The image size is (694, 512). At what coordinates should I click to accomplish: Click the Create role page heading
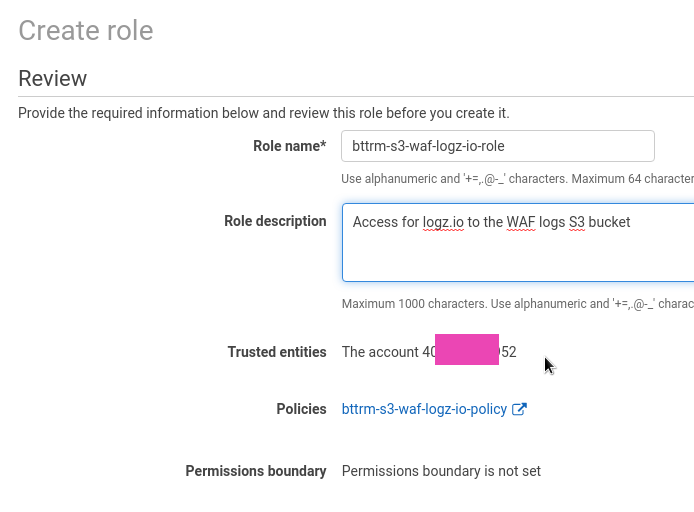(x=86, y=31)
